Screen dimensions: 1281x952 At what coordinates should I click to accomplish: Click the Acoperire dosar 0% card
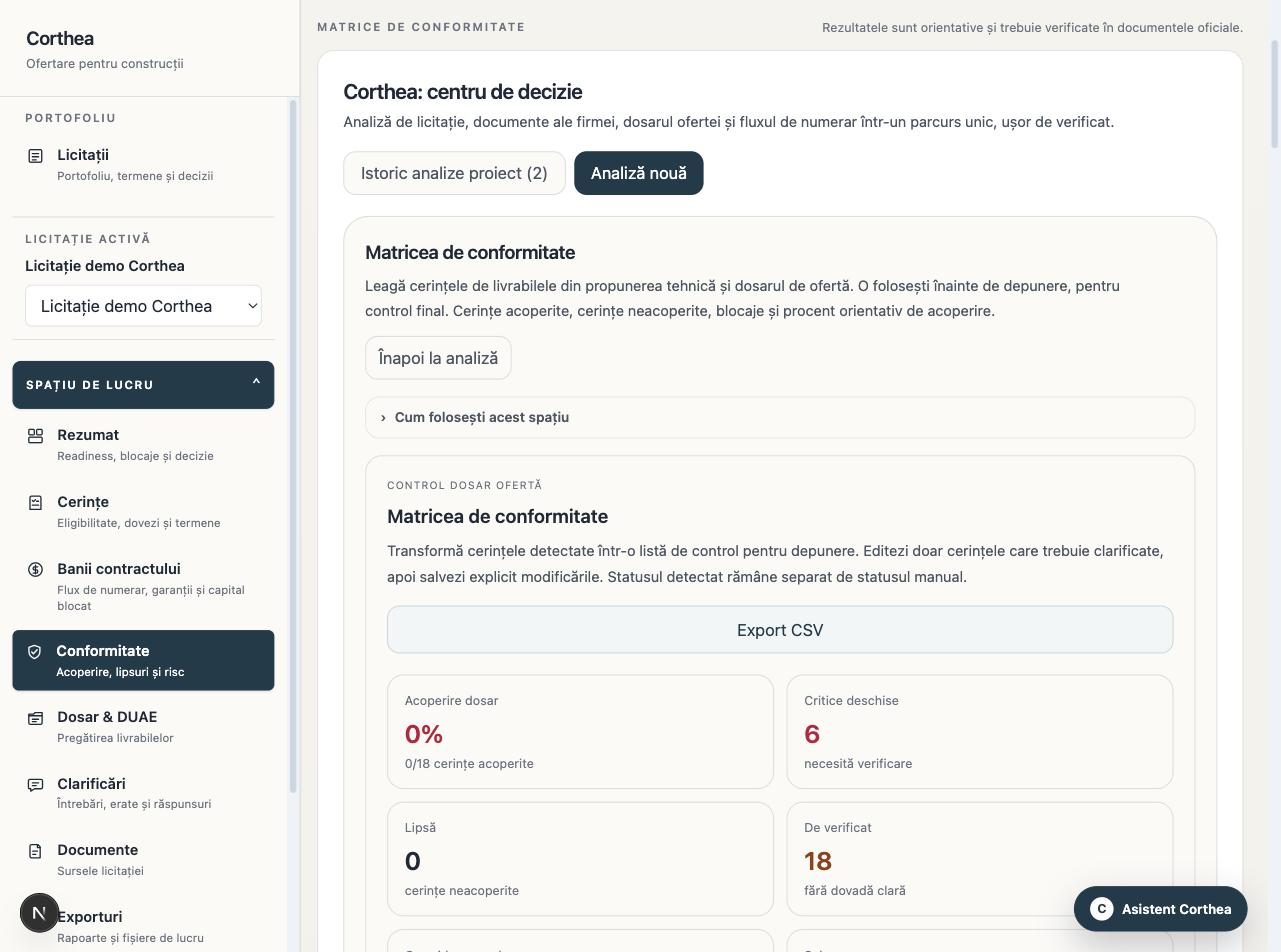580,732
